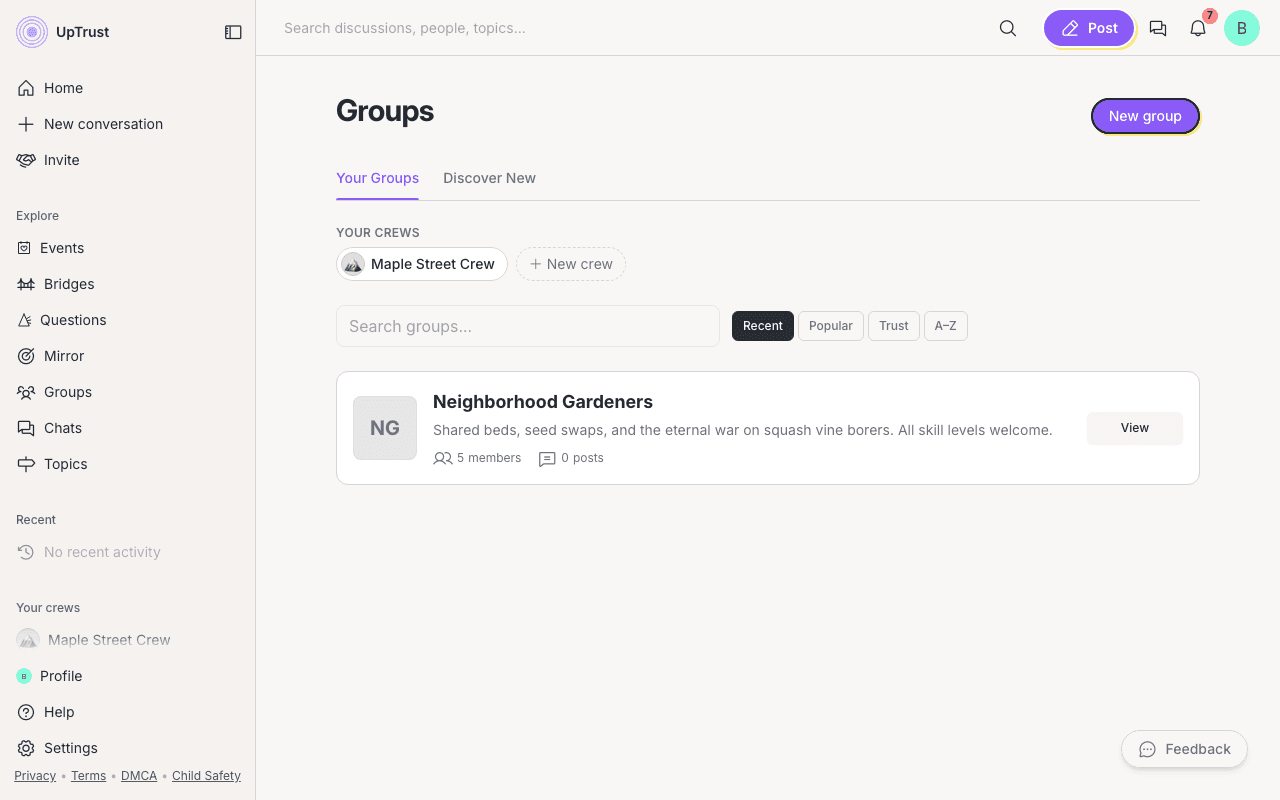Sort groups by Recent

click(763, 326)
